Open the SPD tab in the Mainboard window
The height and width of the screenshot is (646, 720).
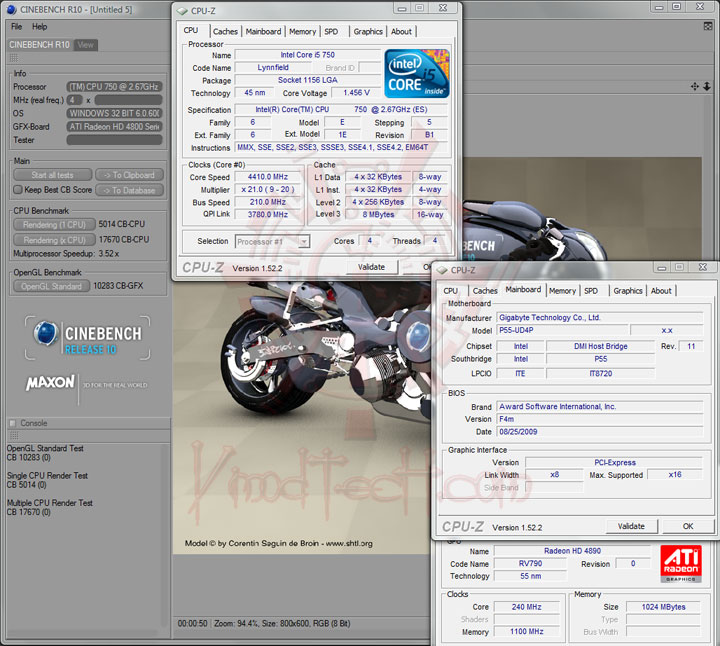(x=591, y=291)
